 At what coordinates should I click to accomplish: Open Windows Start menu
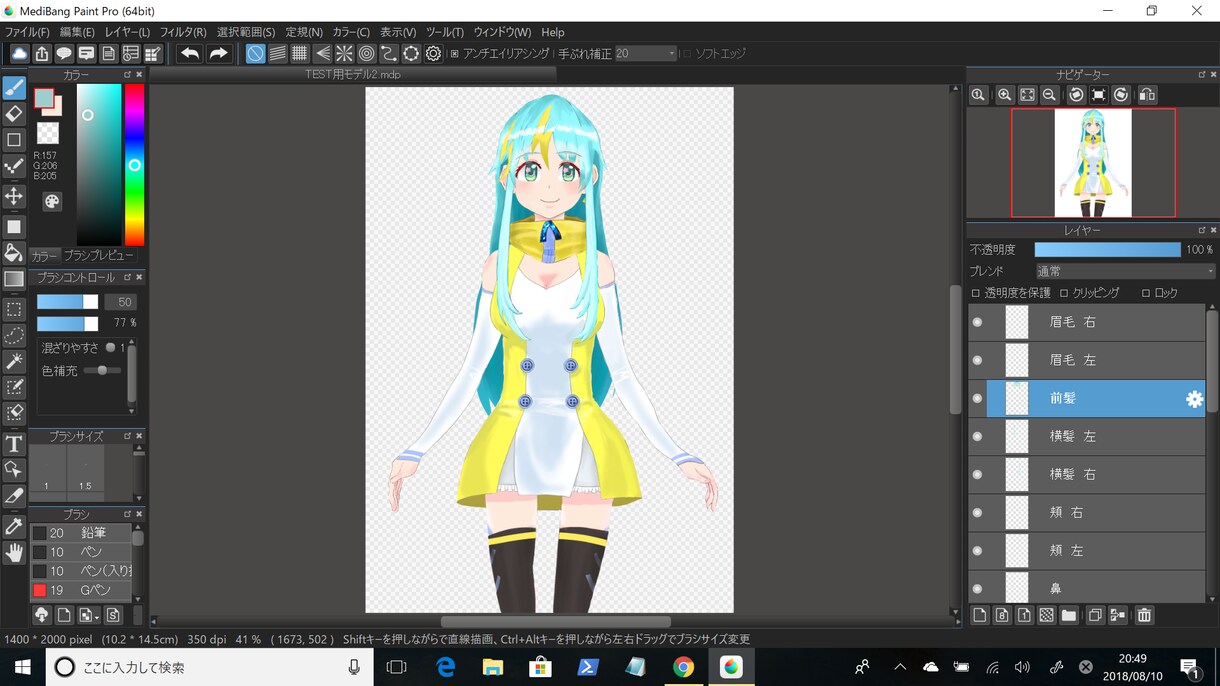click(x=22, y=667)
